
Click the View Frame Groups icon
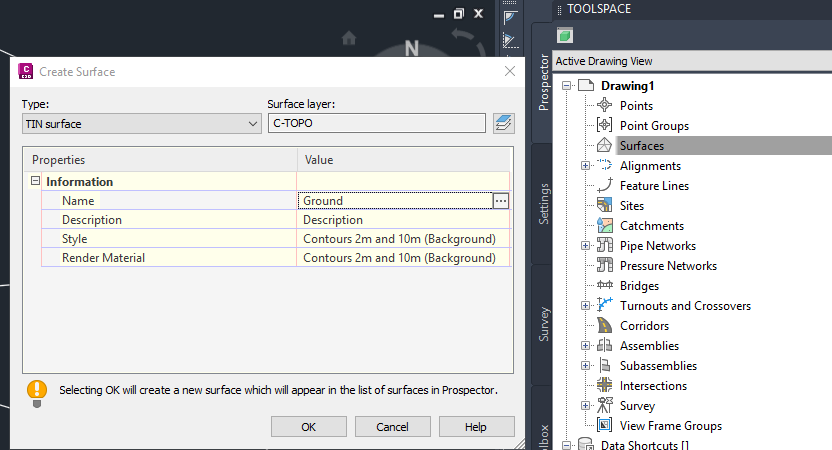(604, 425)
